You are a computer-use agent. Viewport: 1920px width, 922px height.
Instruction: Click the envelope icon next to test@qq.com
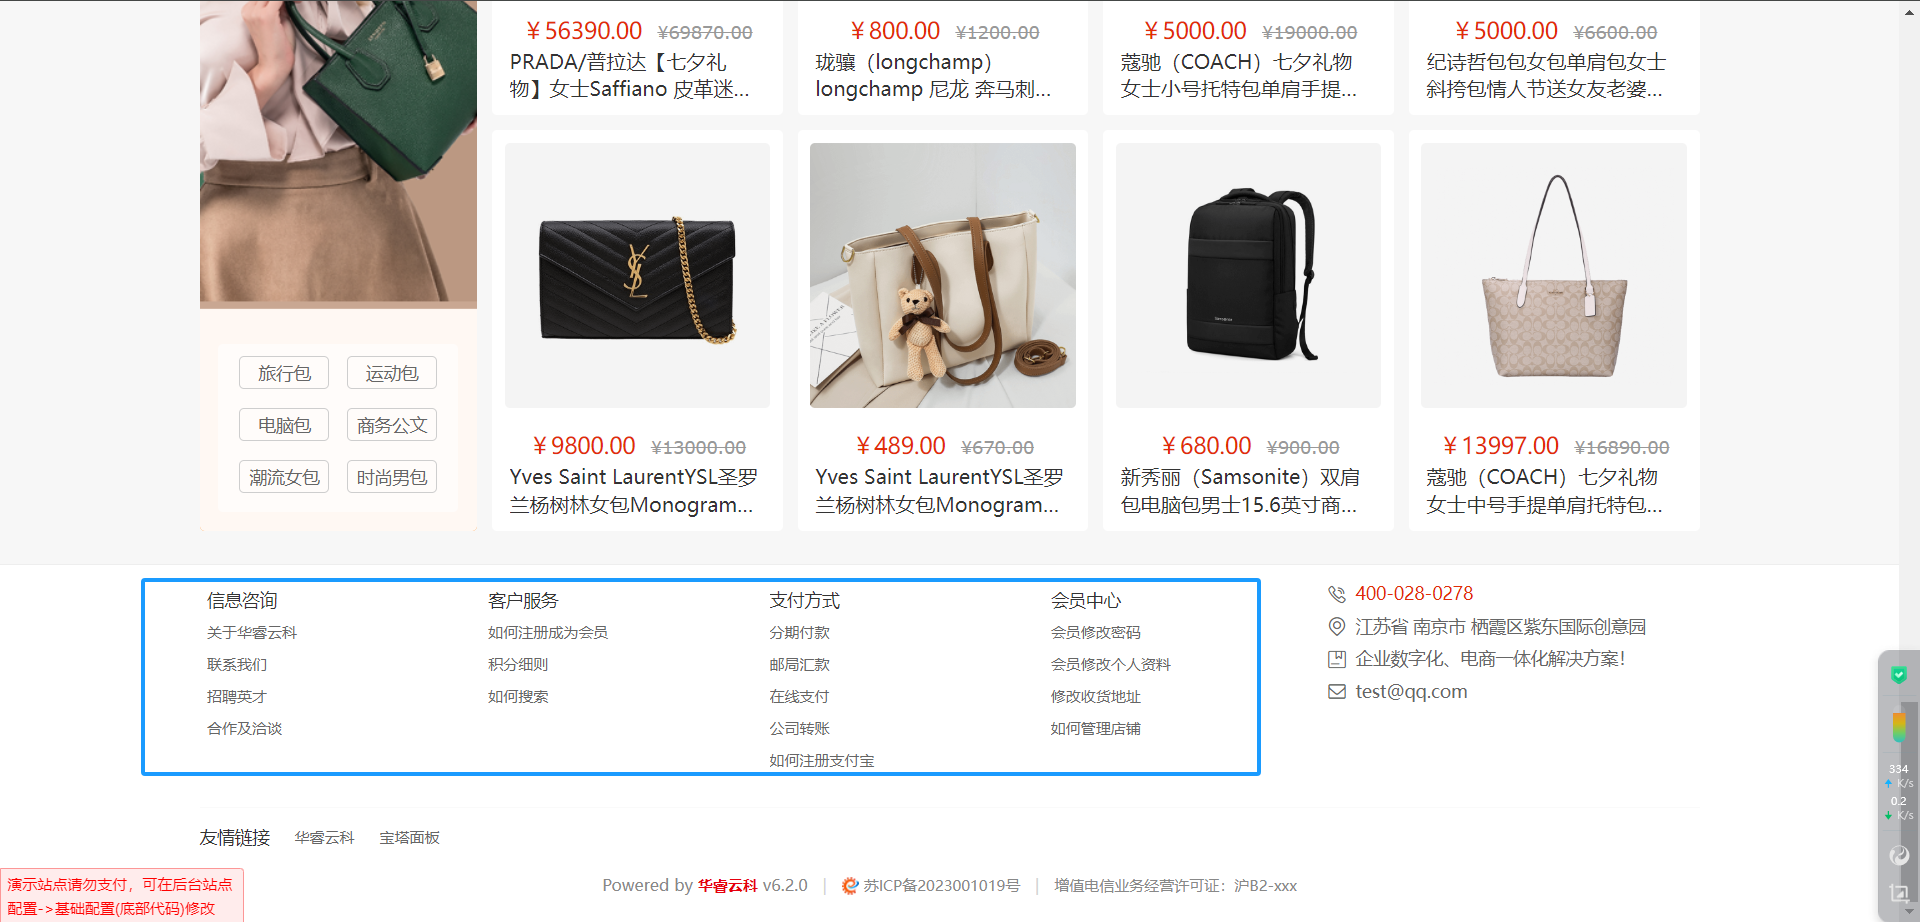(x=1336, y=691)
